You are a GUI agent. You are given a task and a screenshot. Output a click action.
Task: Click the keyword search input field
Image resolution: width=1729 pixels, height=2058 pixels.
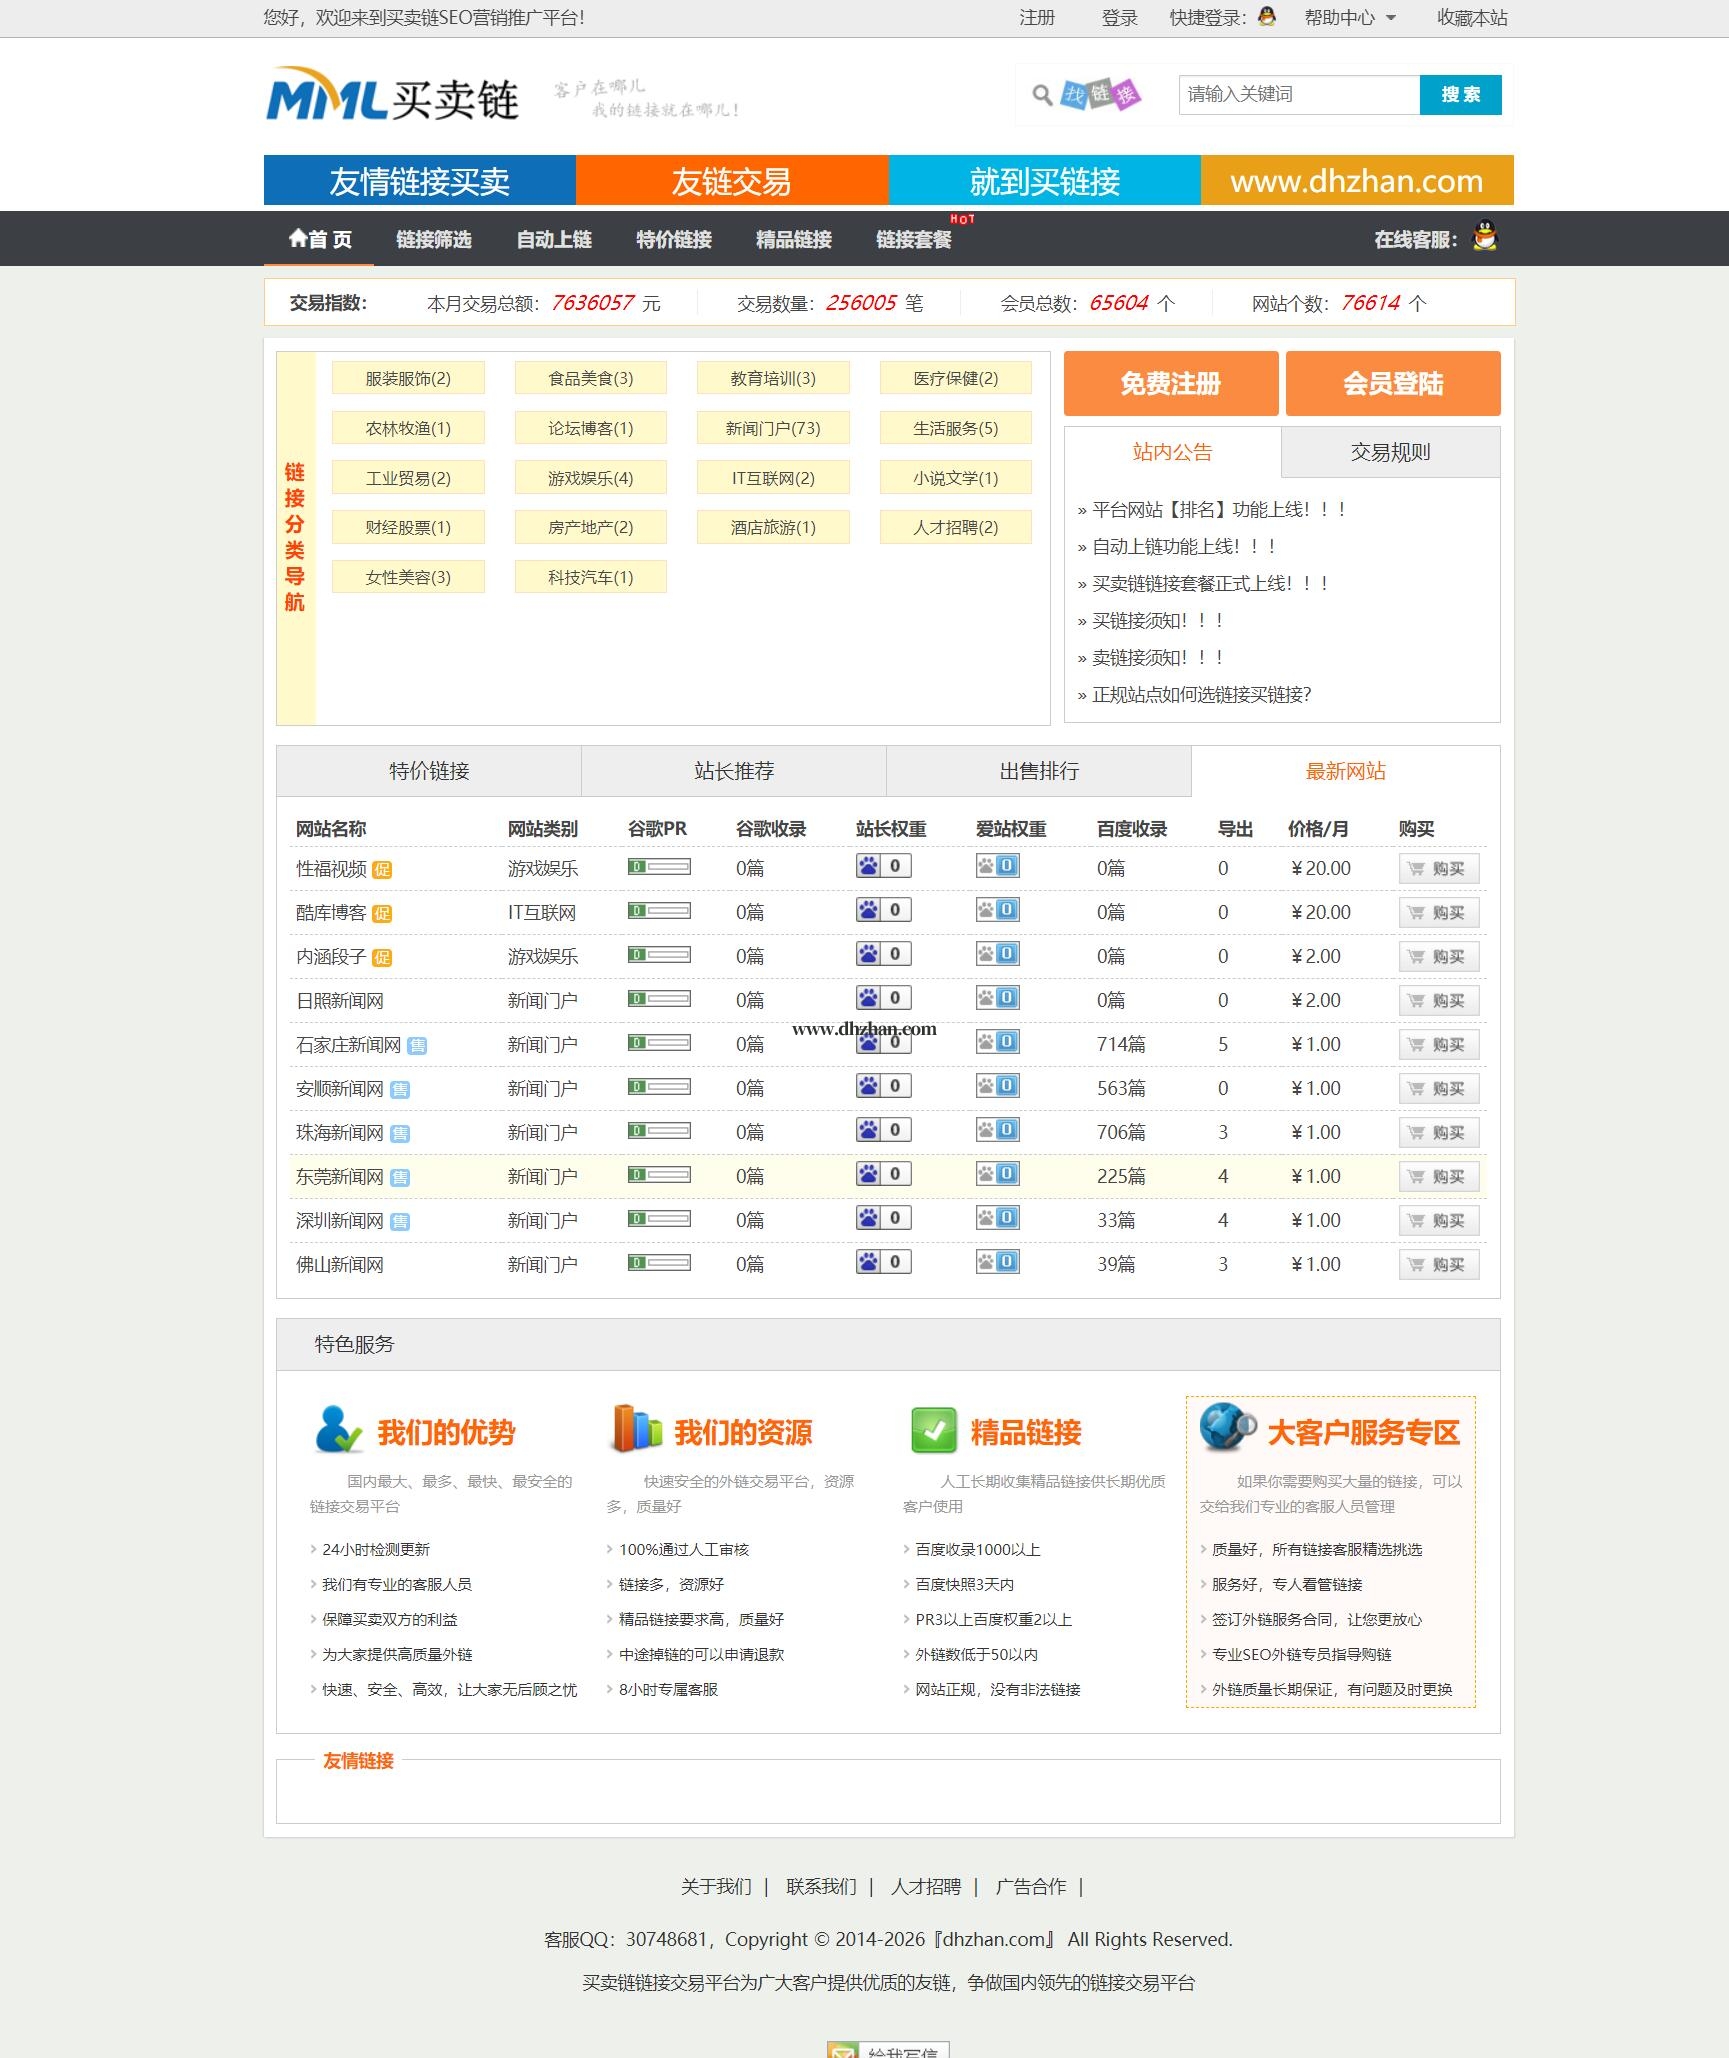(1298, 95)
